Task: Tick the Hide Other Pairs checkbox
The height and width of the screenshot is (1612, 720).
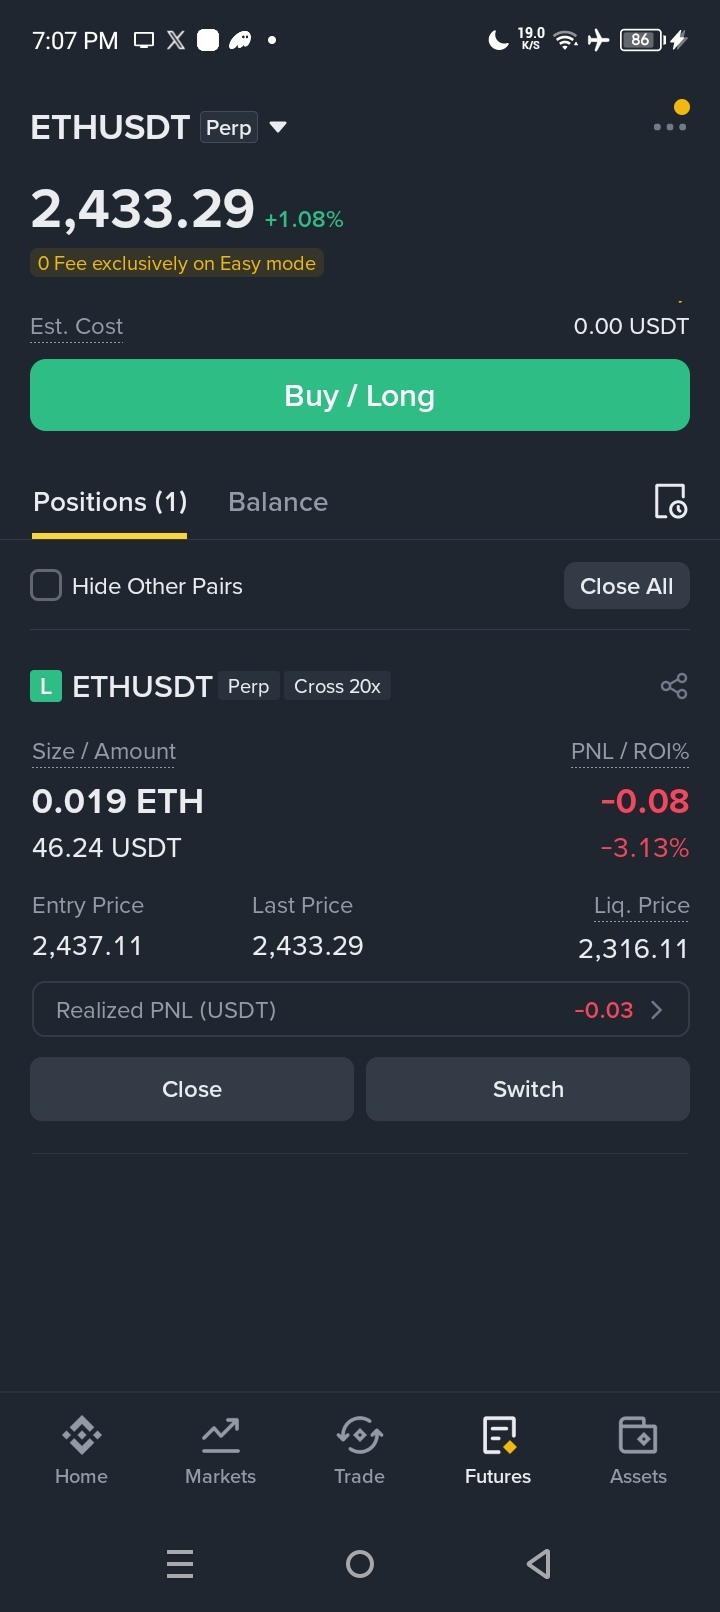Action: tap(46, 586)
